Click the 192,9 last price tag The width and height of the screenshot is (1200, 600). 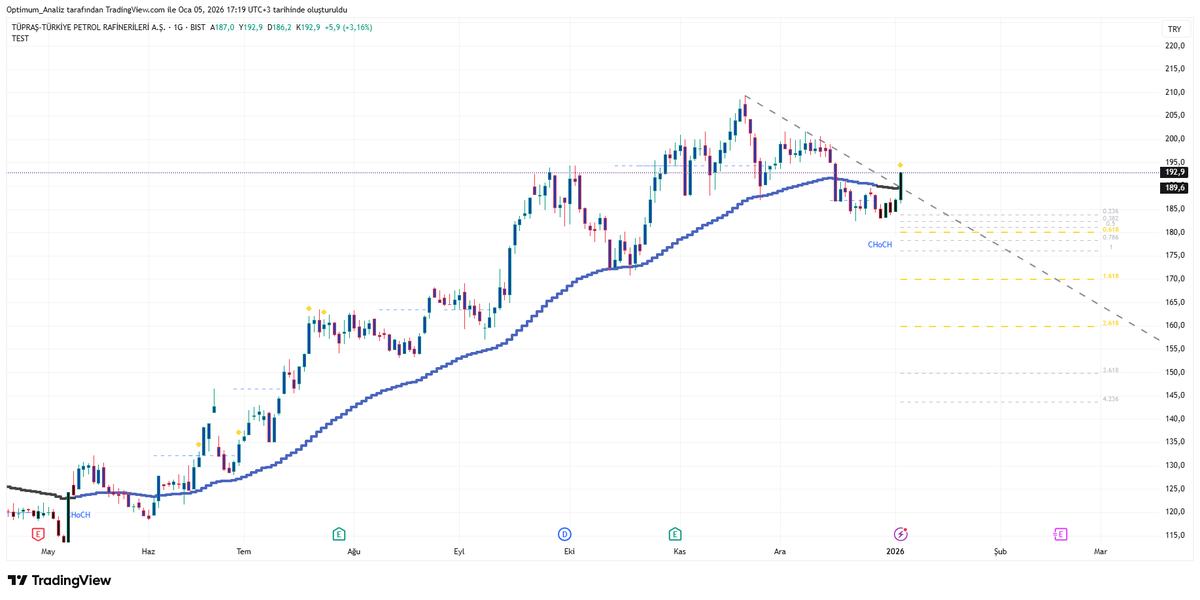click(x=1174, y=172)
